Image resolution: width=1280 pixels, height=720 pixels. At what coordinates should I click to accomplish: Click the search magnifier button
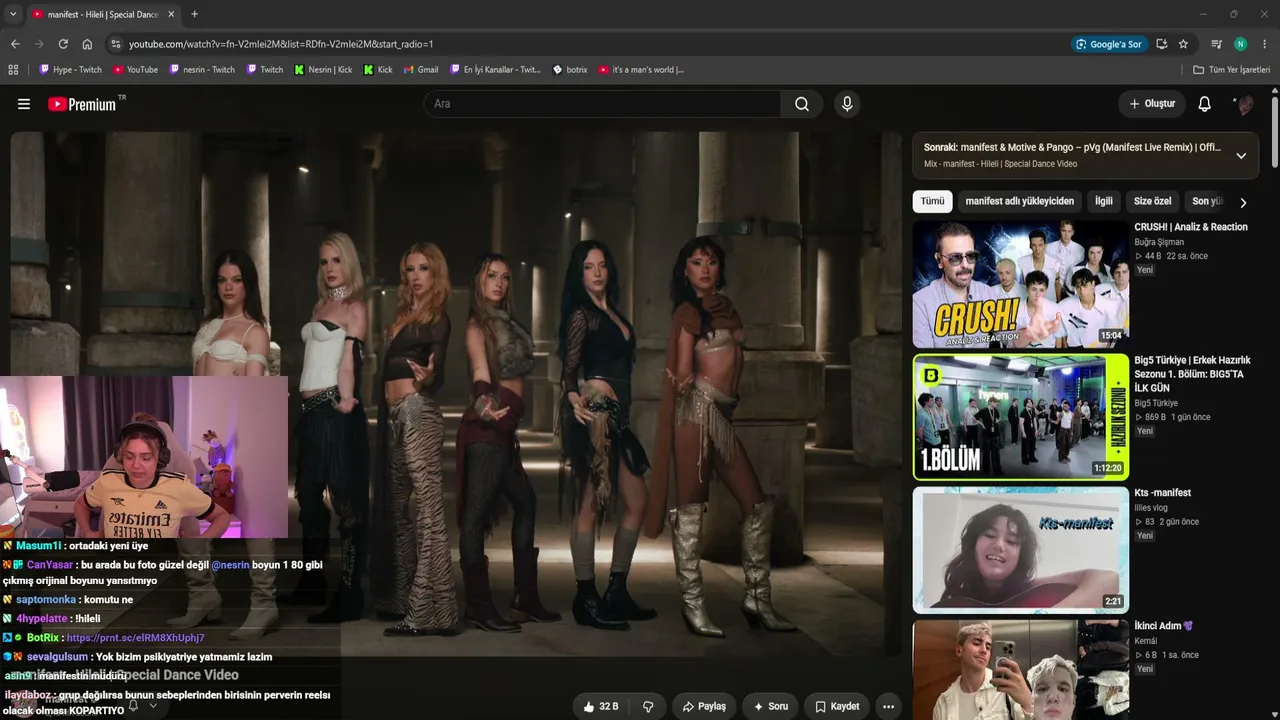click(802, 104)
